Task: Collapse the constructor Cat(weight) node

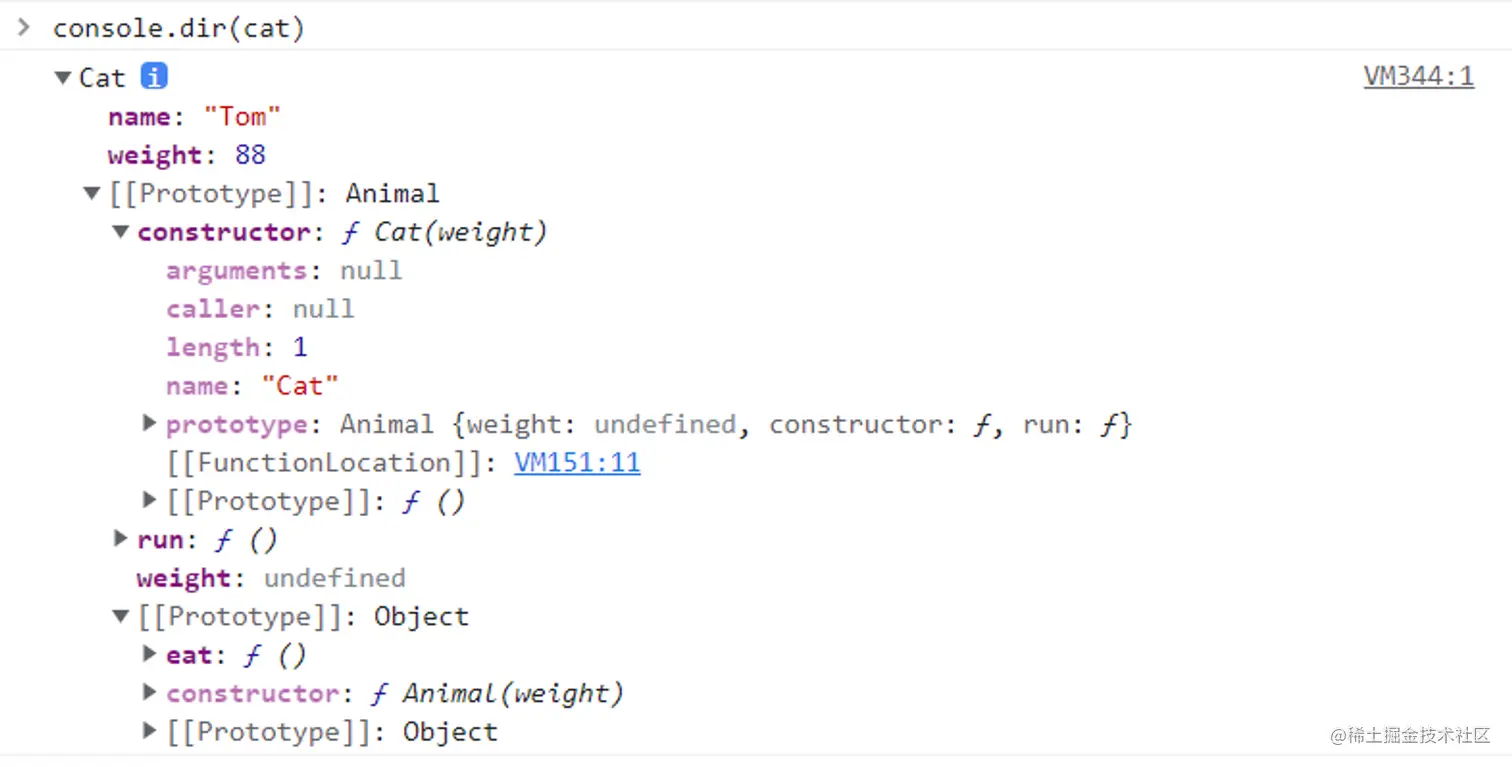Action: point(121,232)
